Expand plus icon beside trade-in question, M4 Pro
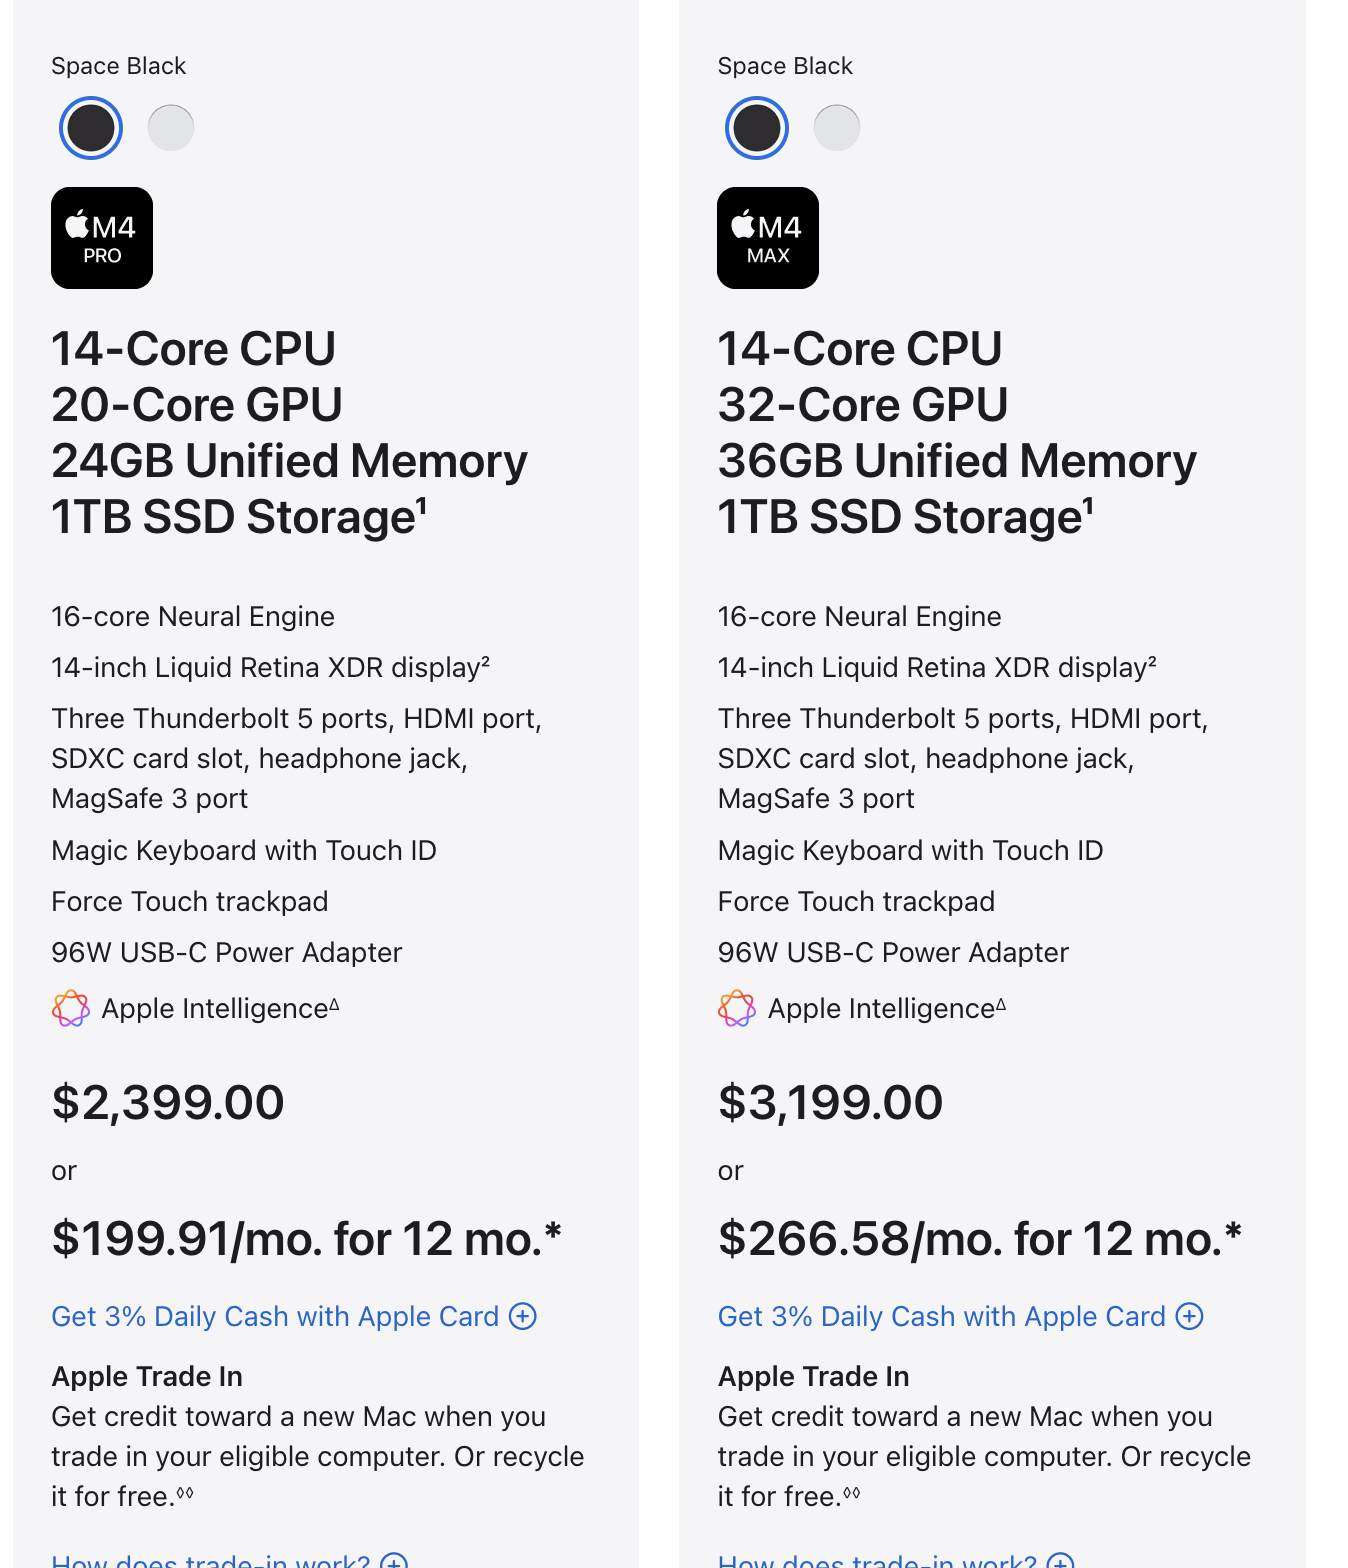Image resolution: width=1348 pixels, height=1568 pixels. (x=394, y=1561)
